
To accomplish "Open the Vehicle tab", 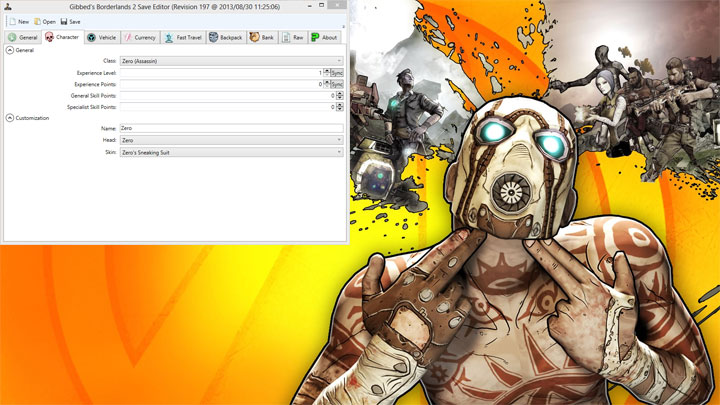I will pyautogui.click(x=101, y=37).
